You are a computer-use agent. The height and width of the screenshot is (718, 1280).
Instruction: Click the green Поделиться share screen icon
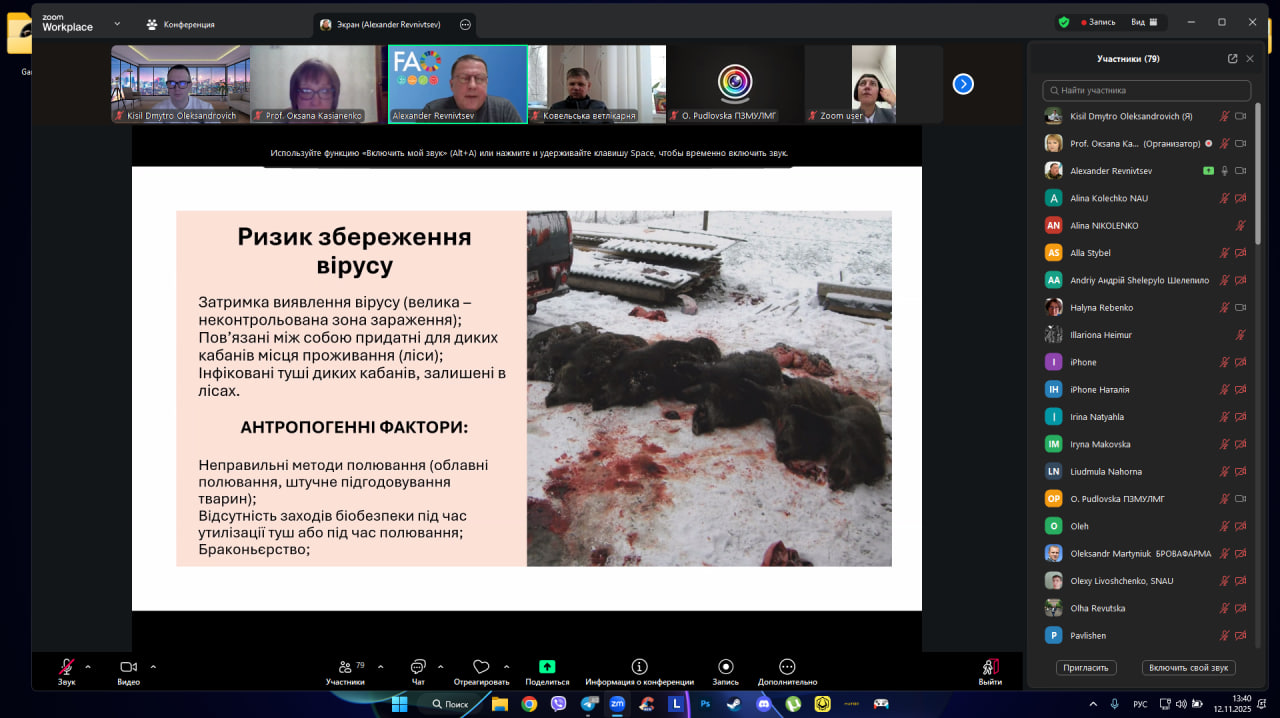tap(547, 667)
